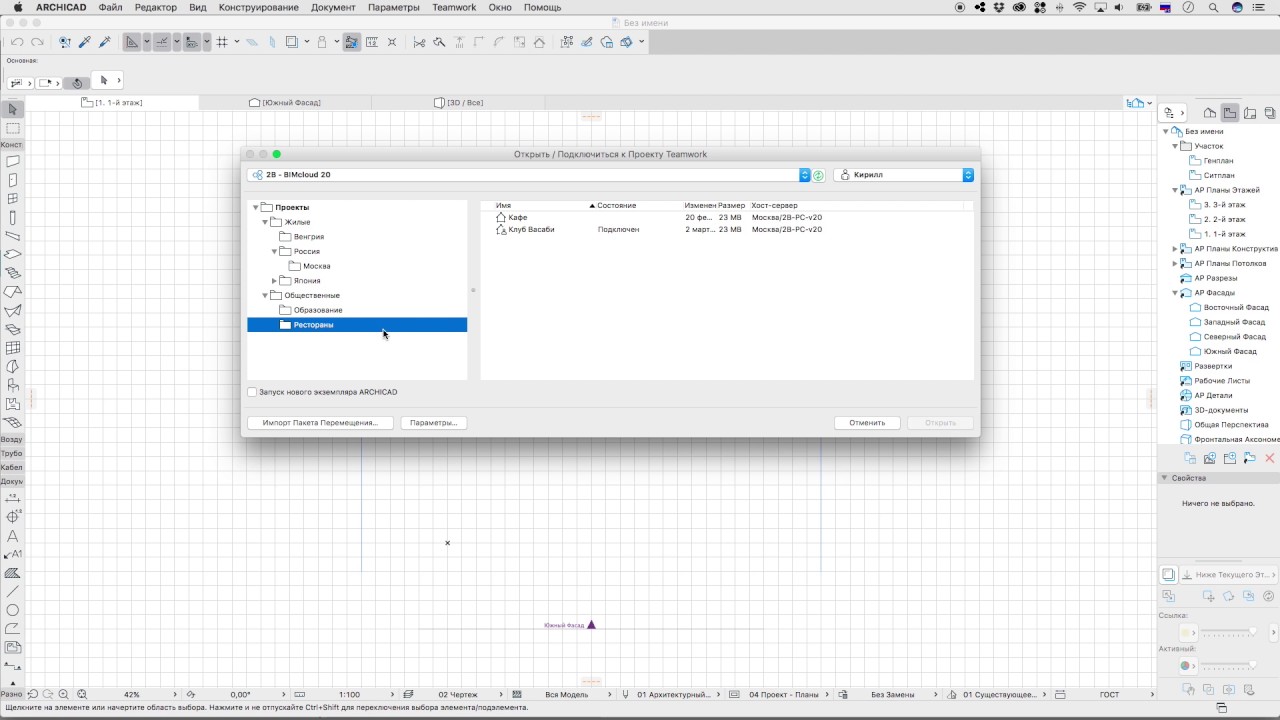Collapse the Свойства panel

(1164, 478)
